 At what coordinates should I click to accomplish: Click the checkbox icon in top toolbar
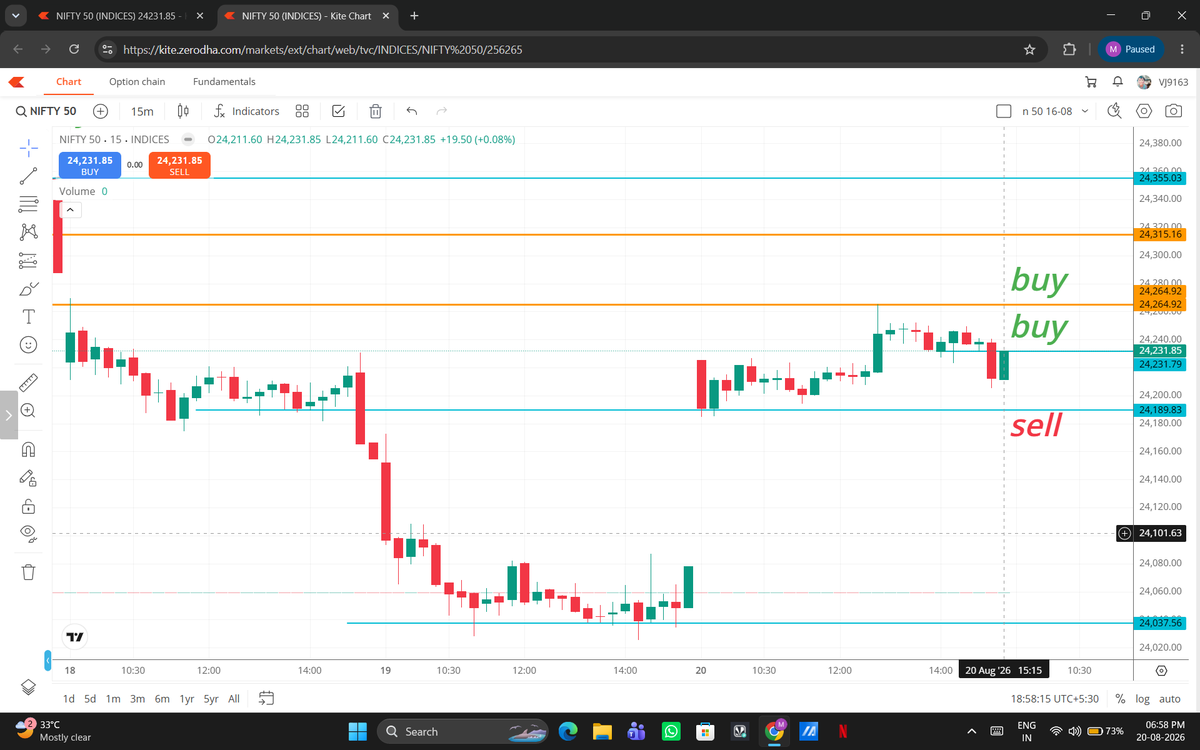pyautogui.click(x=338, y=111)
